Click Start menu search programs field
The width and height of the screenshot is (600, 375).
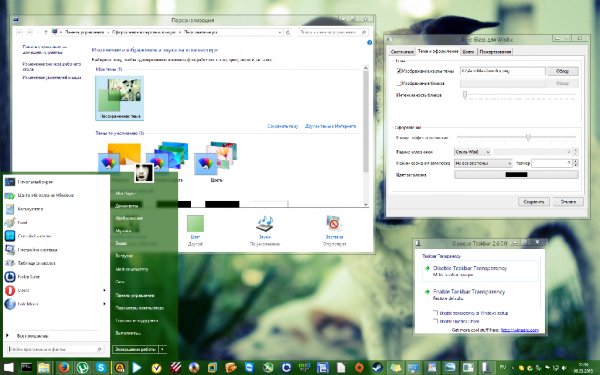coord(56,349)
